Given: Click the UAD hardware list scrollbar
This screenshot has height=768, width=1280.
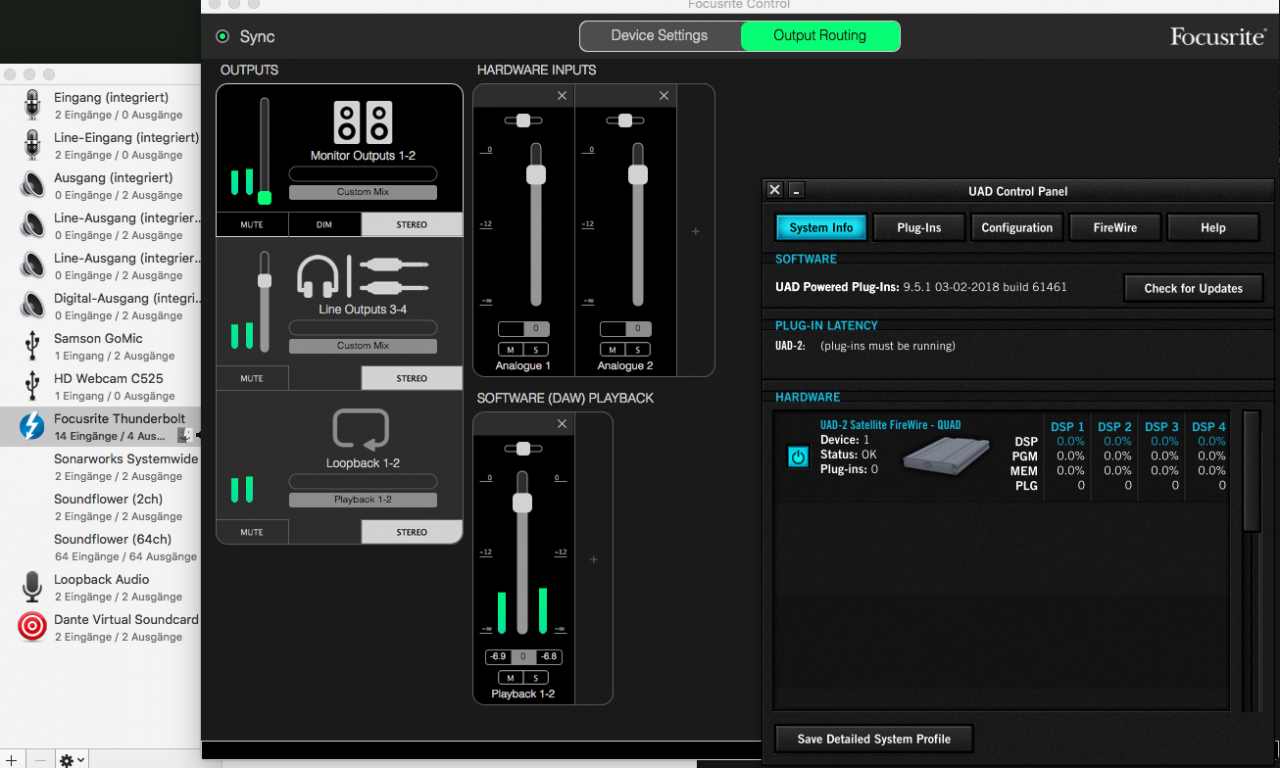Looking at the screenshot, I should click(x=1251, y=470).
